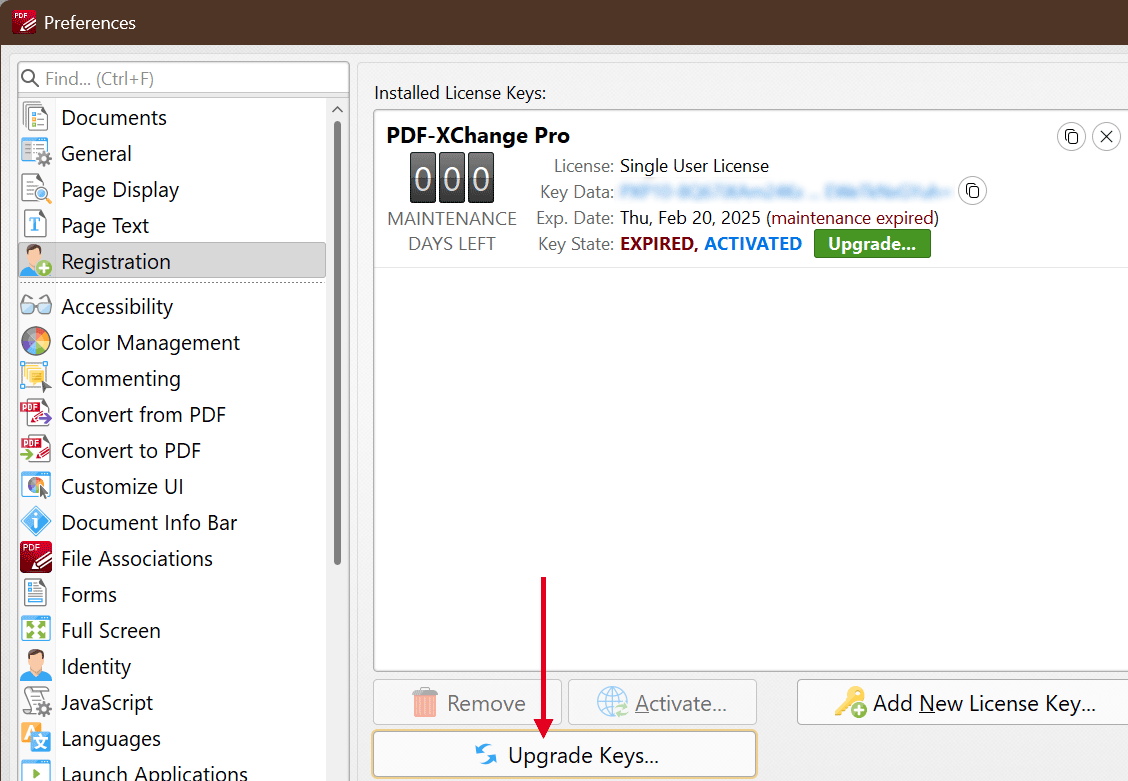This screenshot has height=781, width=1128.
Task: Open Commenting preferences
Action: [x=172, y=378]
